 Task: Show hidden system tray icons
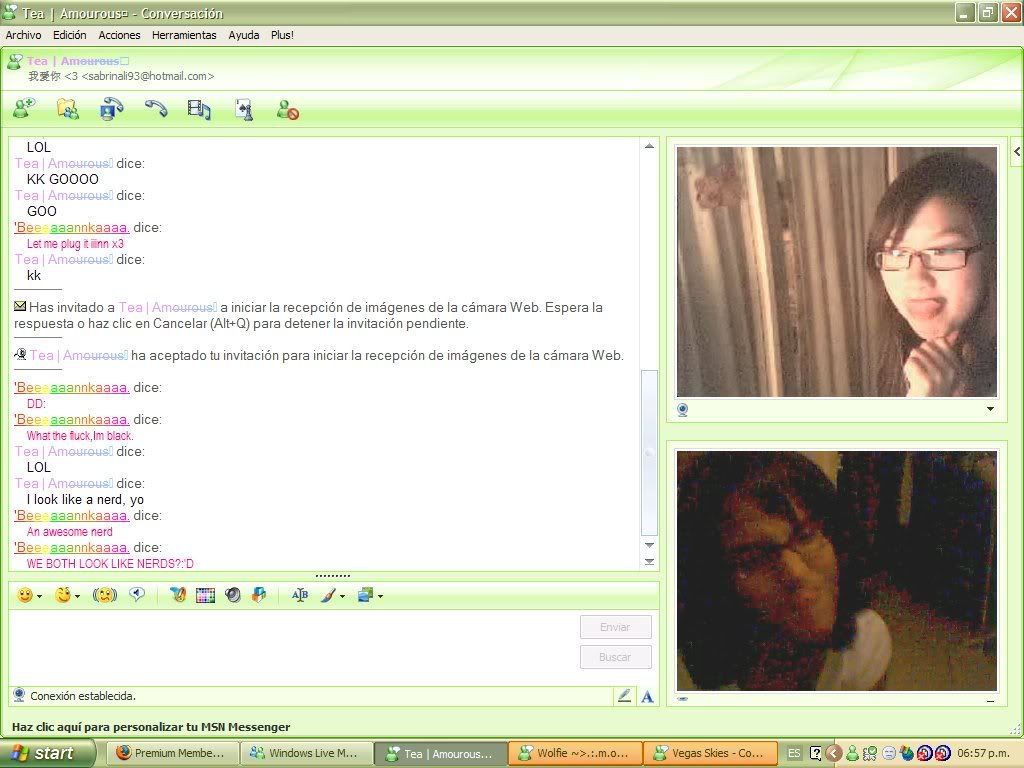click(x=833, y=753)
